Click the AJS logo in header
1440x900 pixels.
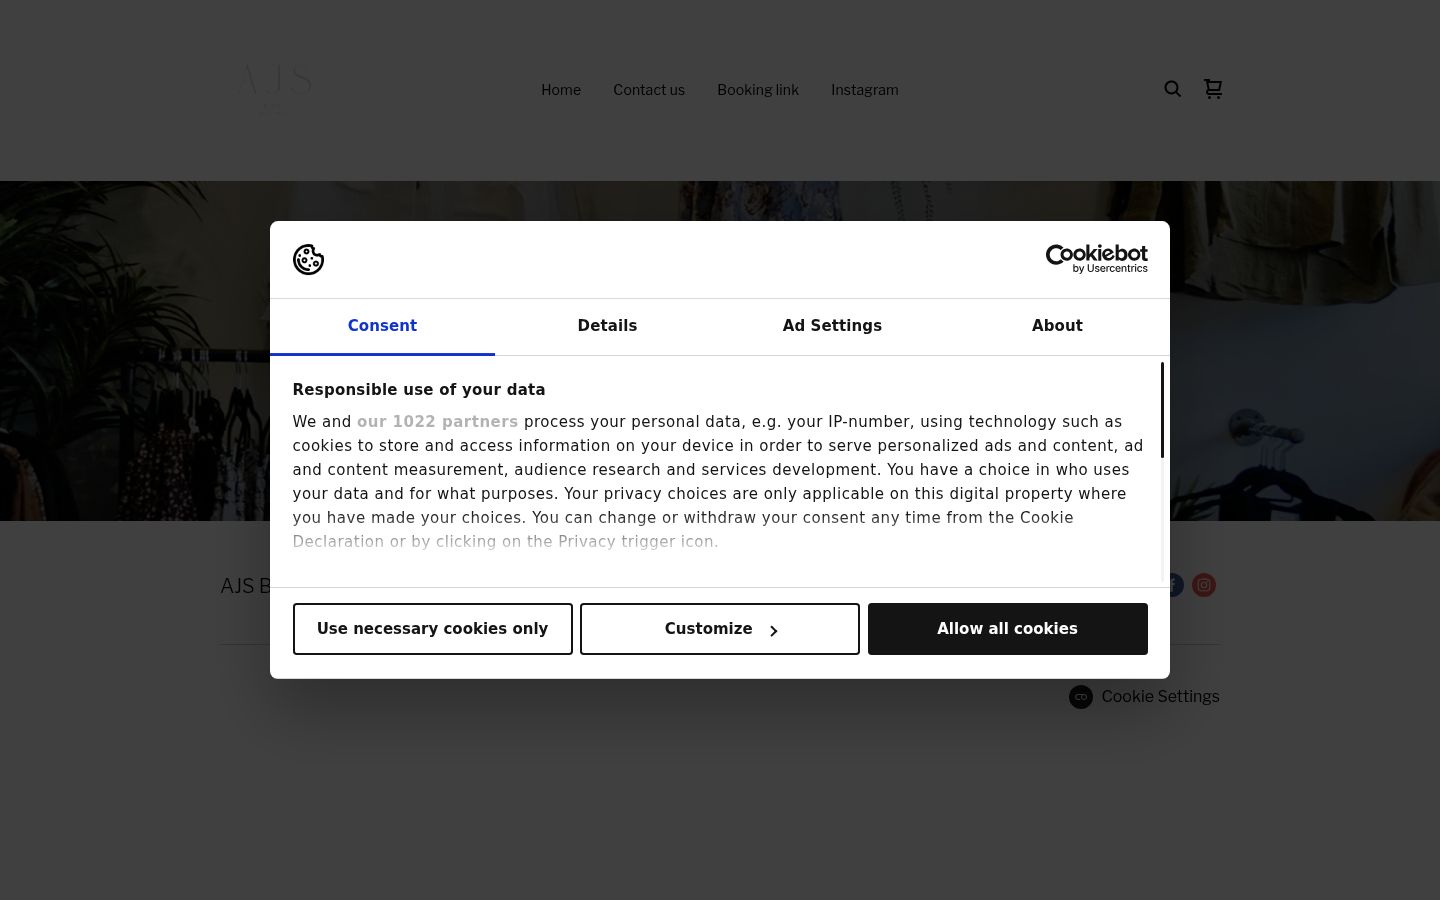[x=274, y=89]
